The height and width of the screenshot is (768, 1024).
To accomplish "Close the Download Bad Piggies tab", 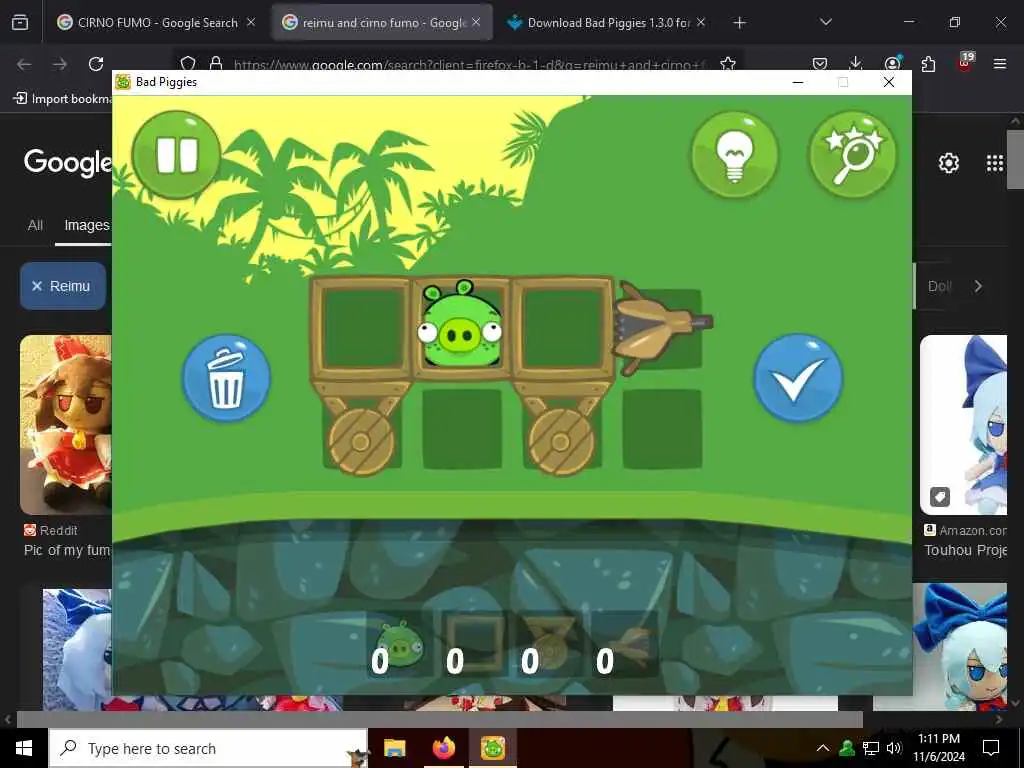I will tap(701, 22).
